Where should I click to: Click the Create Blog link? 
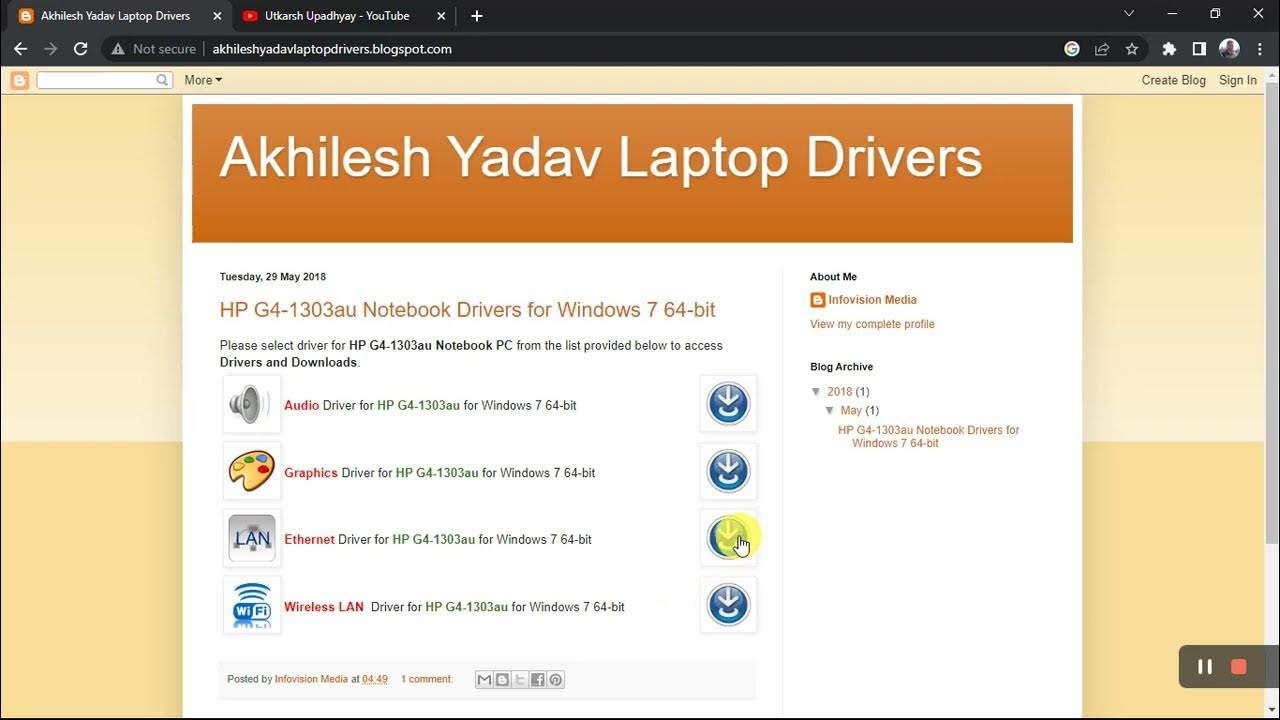pos(1174,80)
